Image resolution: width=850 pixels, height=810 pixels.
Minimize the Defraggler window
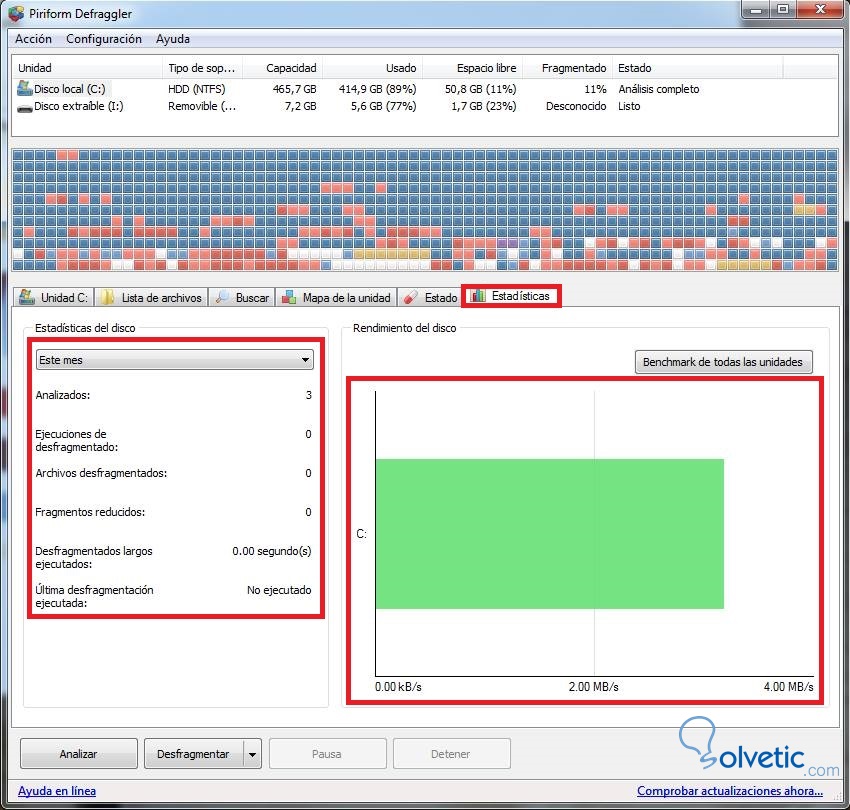tap(757, 10)
